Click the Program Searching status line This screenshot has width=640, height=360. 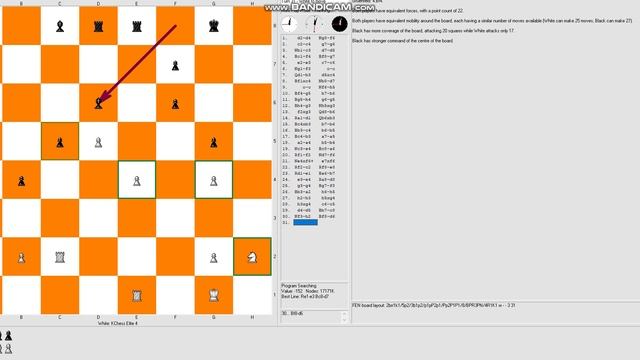click(x=299, y=286)
